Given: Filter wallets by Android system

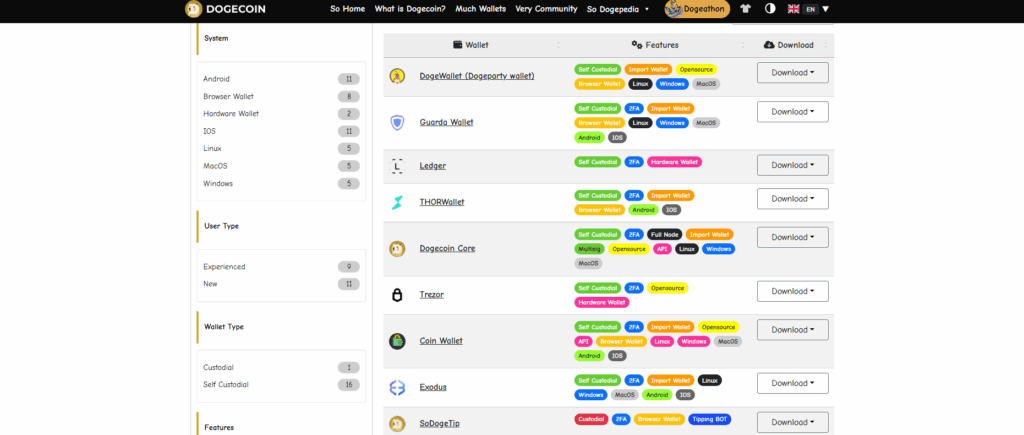Looking at the screenshot, I should click(x=216, y=78).
